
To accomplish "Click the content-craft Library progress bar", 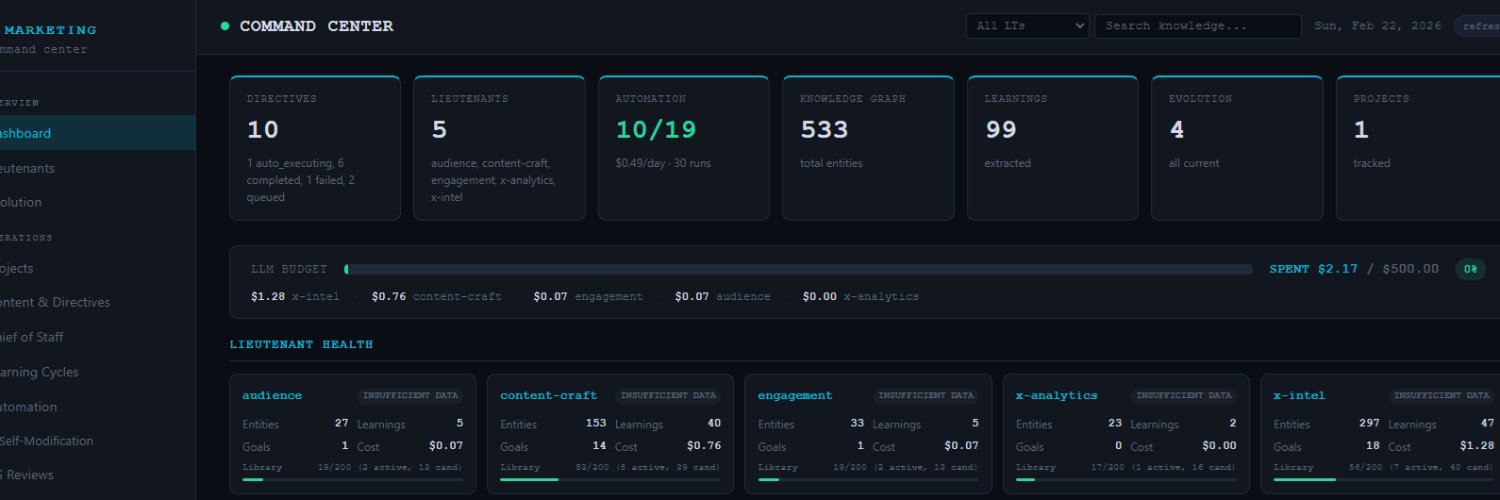I will 610,480.
